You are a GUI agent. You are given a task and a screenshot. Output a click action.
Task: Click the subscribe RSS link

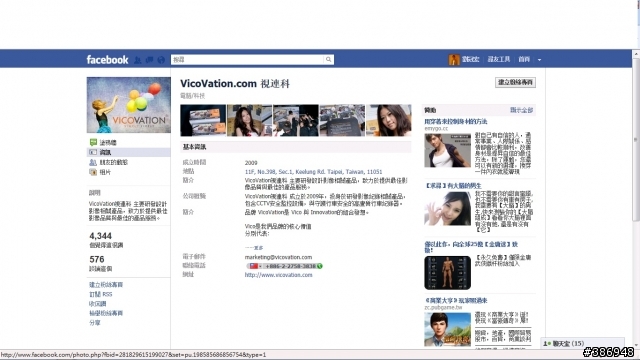101,294
